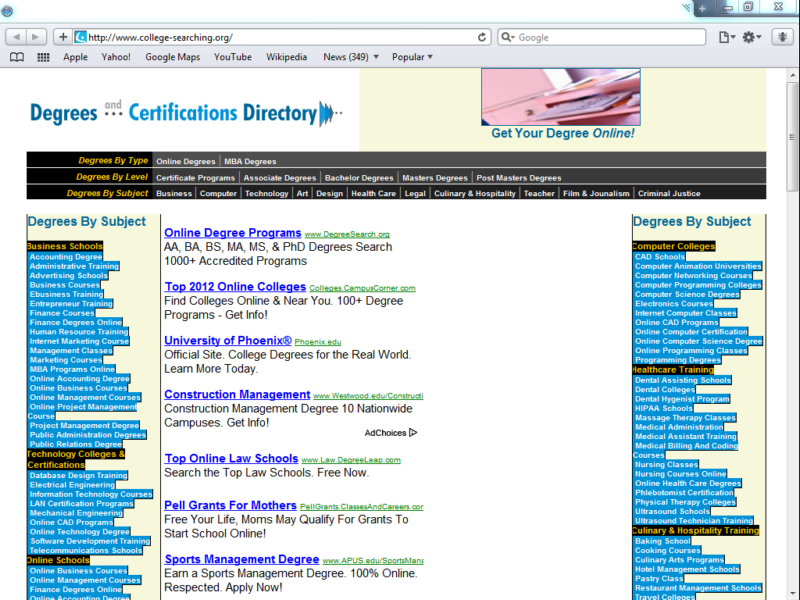
Task: Open Pell Grants For Mothers link
Action: (230, 506)
